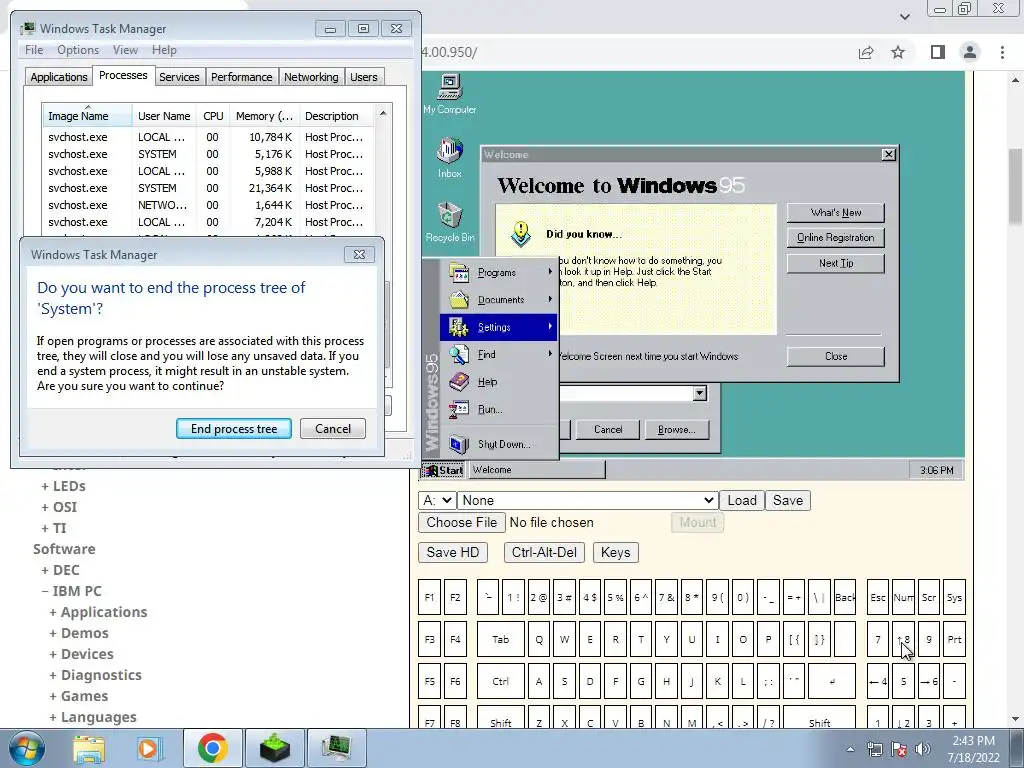Open the Inbox desktop icon
Viewport: 1024px width, 768px height.
pyautogui.click(x=449, y=159)
